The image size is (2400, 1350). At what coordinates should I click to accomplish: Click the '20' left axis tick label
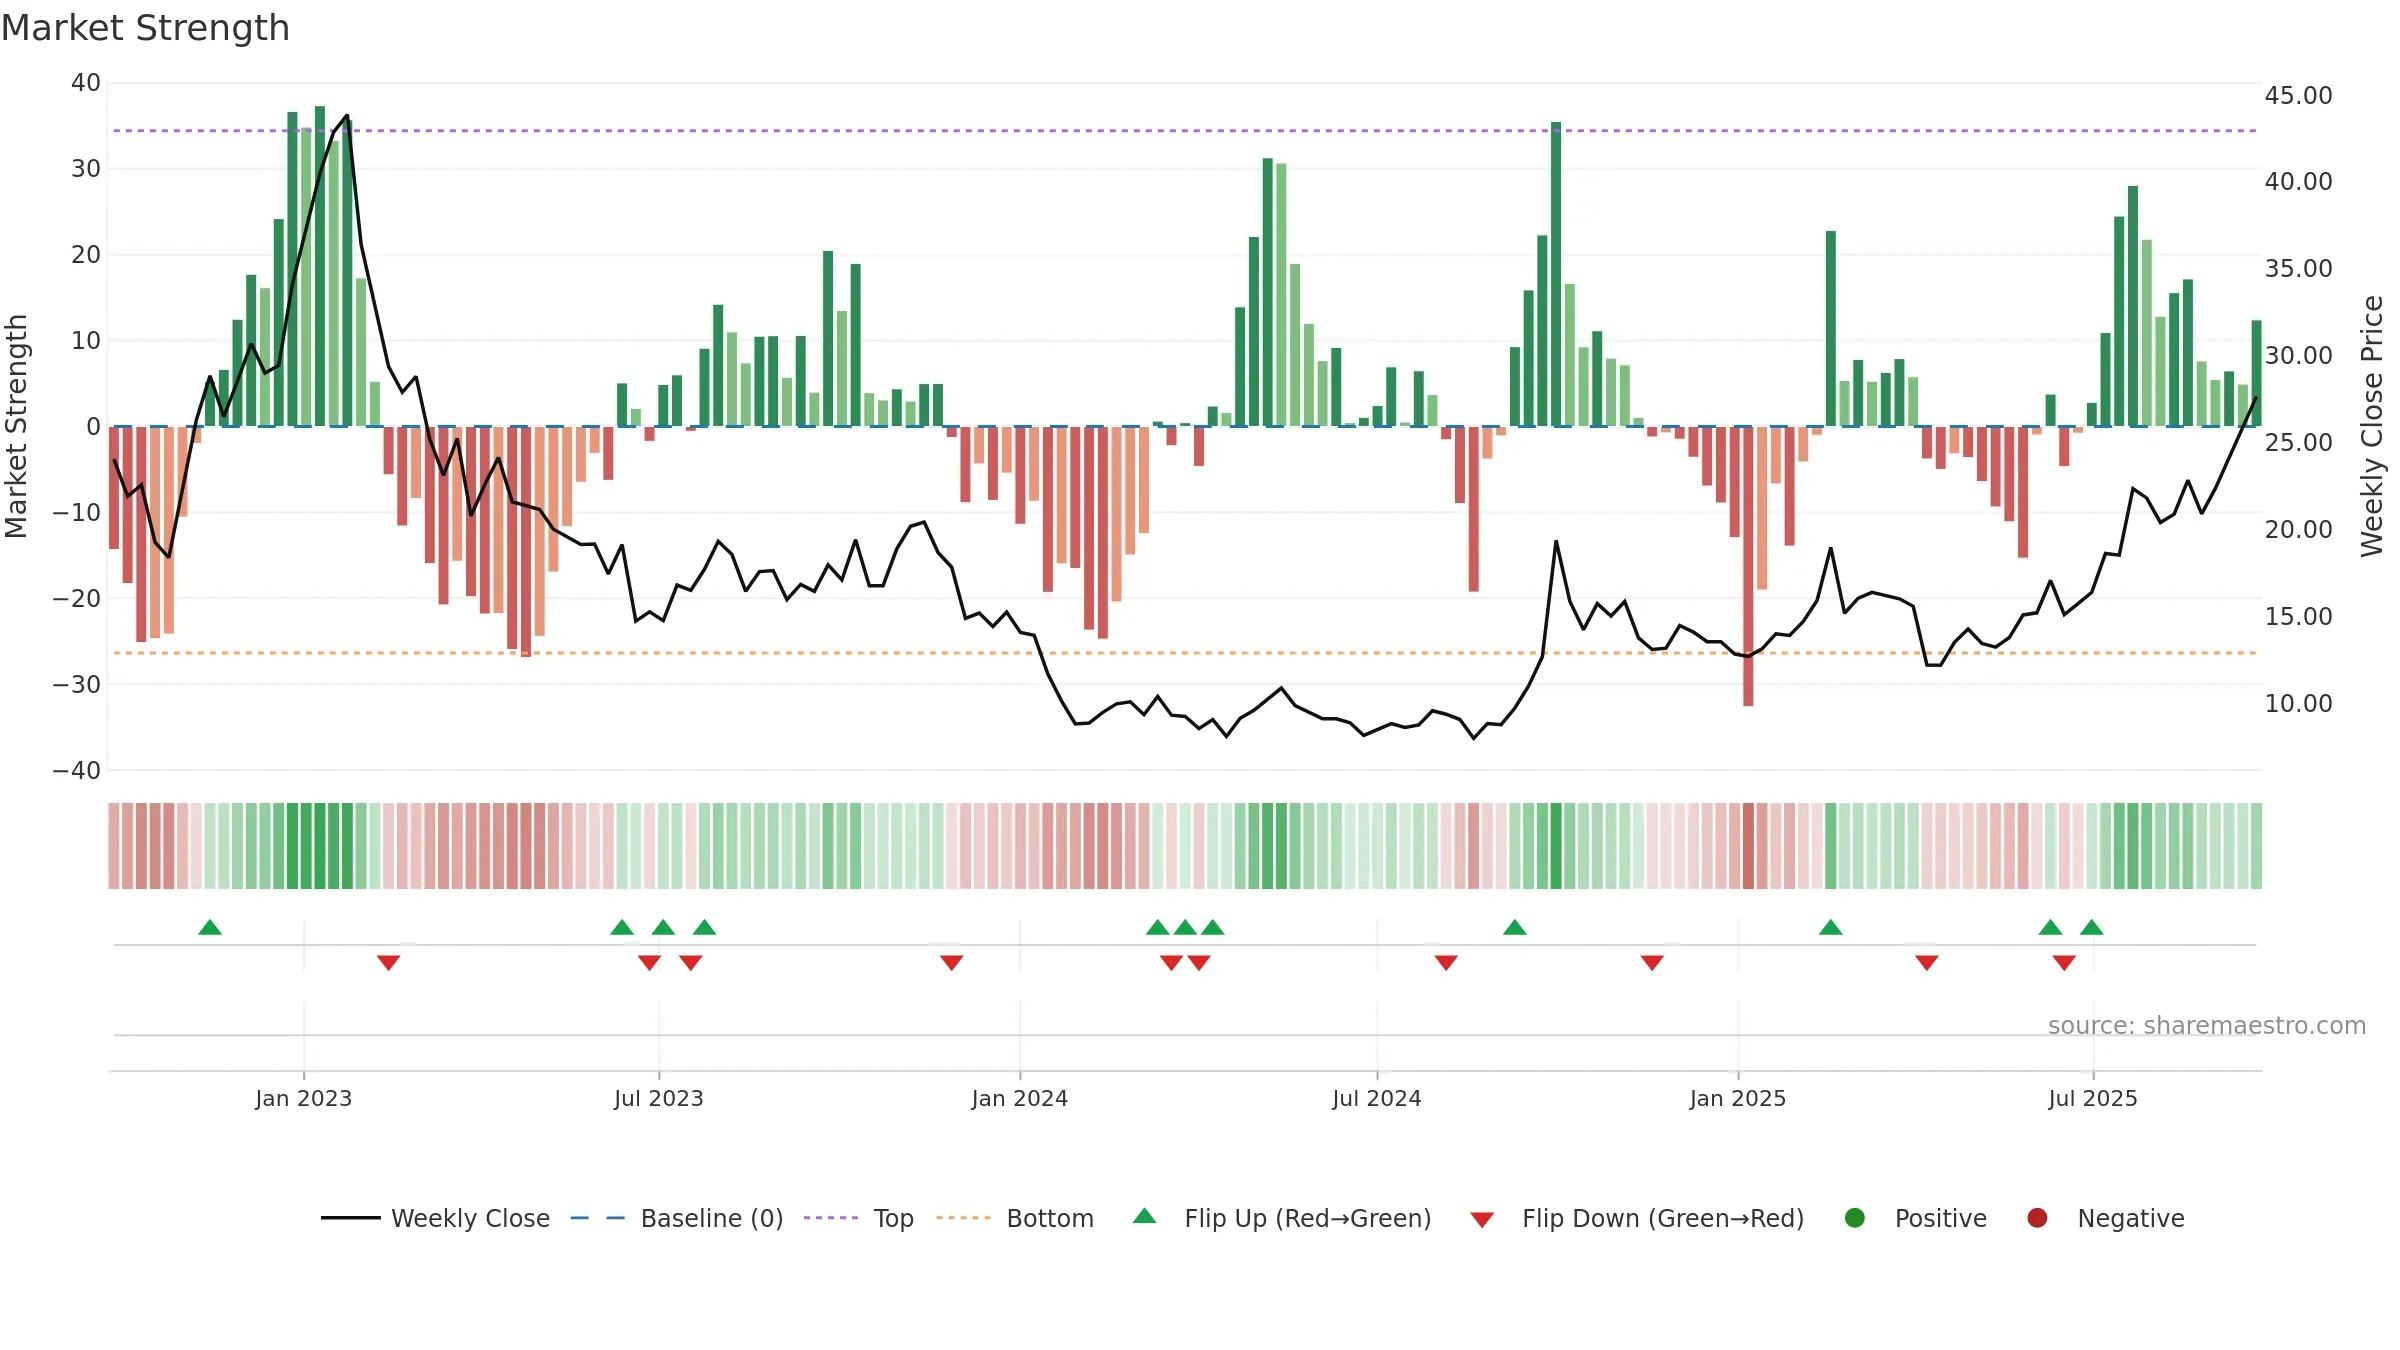pos(86,254)
